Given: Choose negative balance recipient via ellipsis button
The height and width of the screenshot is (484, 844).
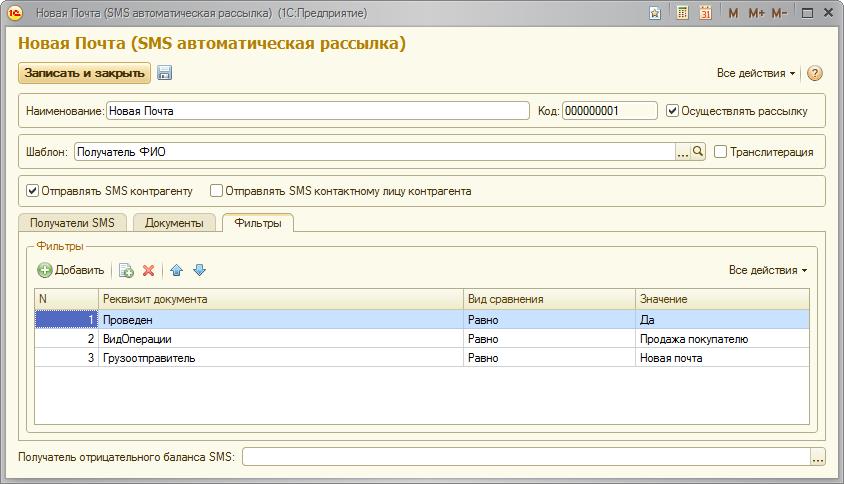Looking at the screenshot, I should (x=818, y=457).
